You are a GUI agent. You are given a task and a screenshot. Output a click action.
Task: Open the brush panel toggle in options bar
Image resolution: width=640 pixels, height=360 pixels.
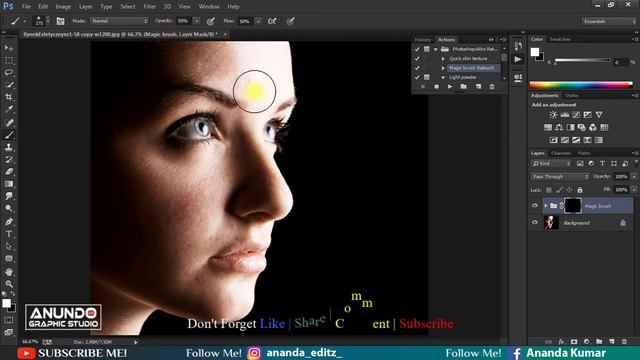point(60,21)
